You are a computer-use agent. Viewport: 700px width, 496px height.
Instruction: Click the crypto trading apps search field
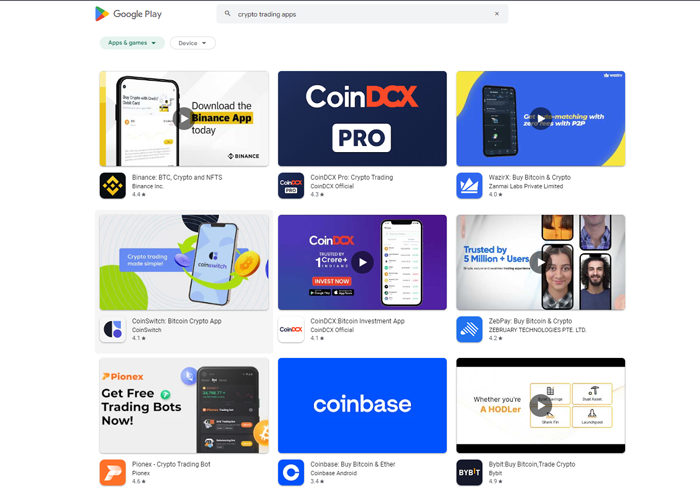coord(362,14)
